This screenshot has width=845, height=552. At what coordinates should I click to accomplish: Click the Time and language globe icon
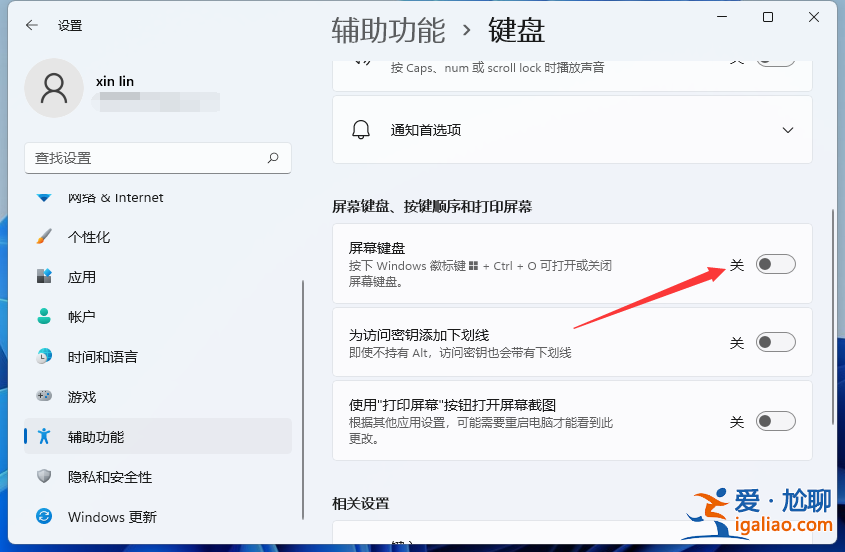click(x=44, y=356)
